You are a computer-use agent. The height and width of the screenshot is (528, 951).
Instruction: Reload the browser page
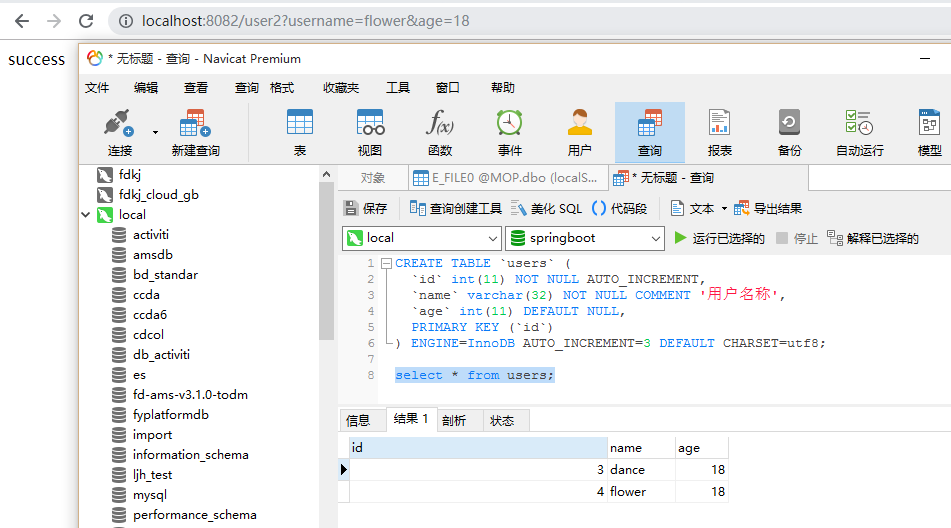(86, 21)
